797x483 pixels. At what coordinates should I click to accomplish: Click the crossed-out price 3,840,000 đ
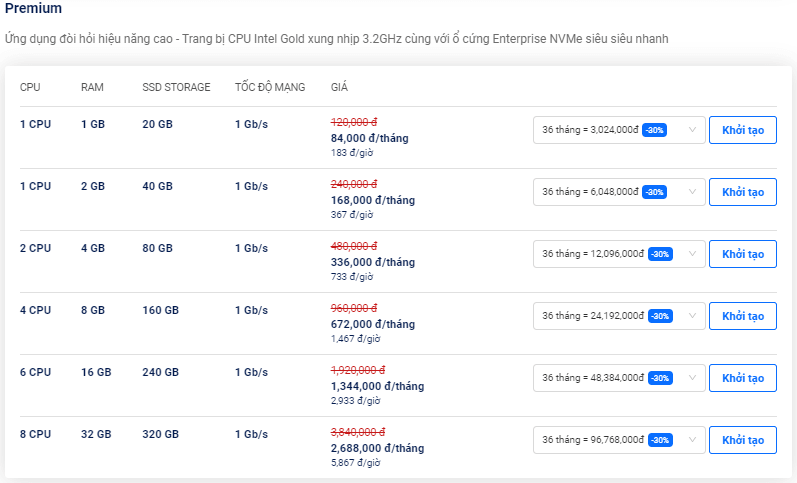tap(358, 432)
